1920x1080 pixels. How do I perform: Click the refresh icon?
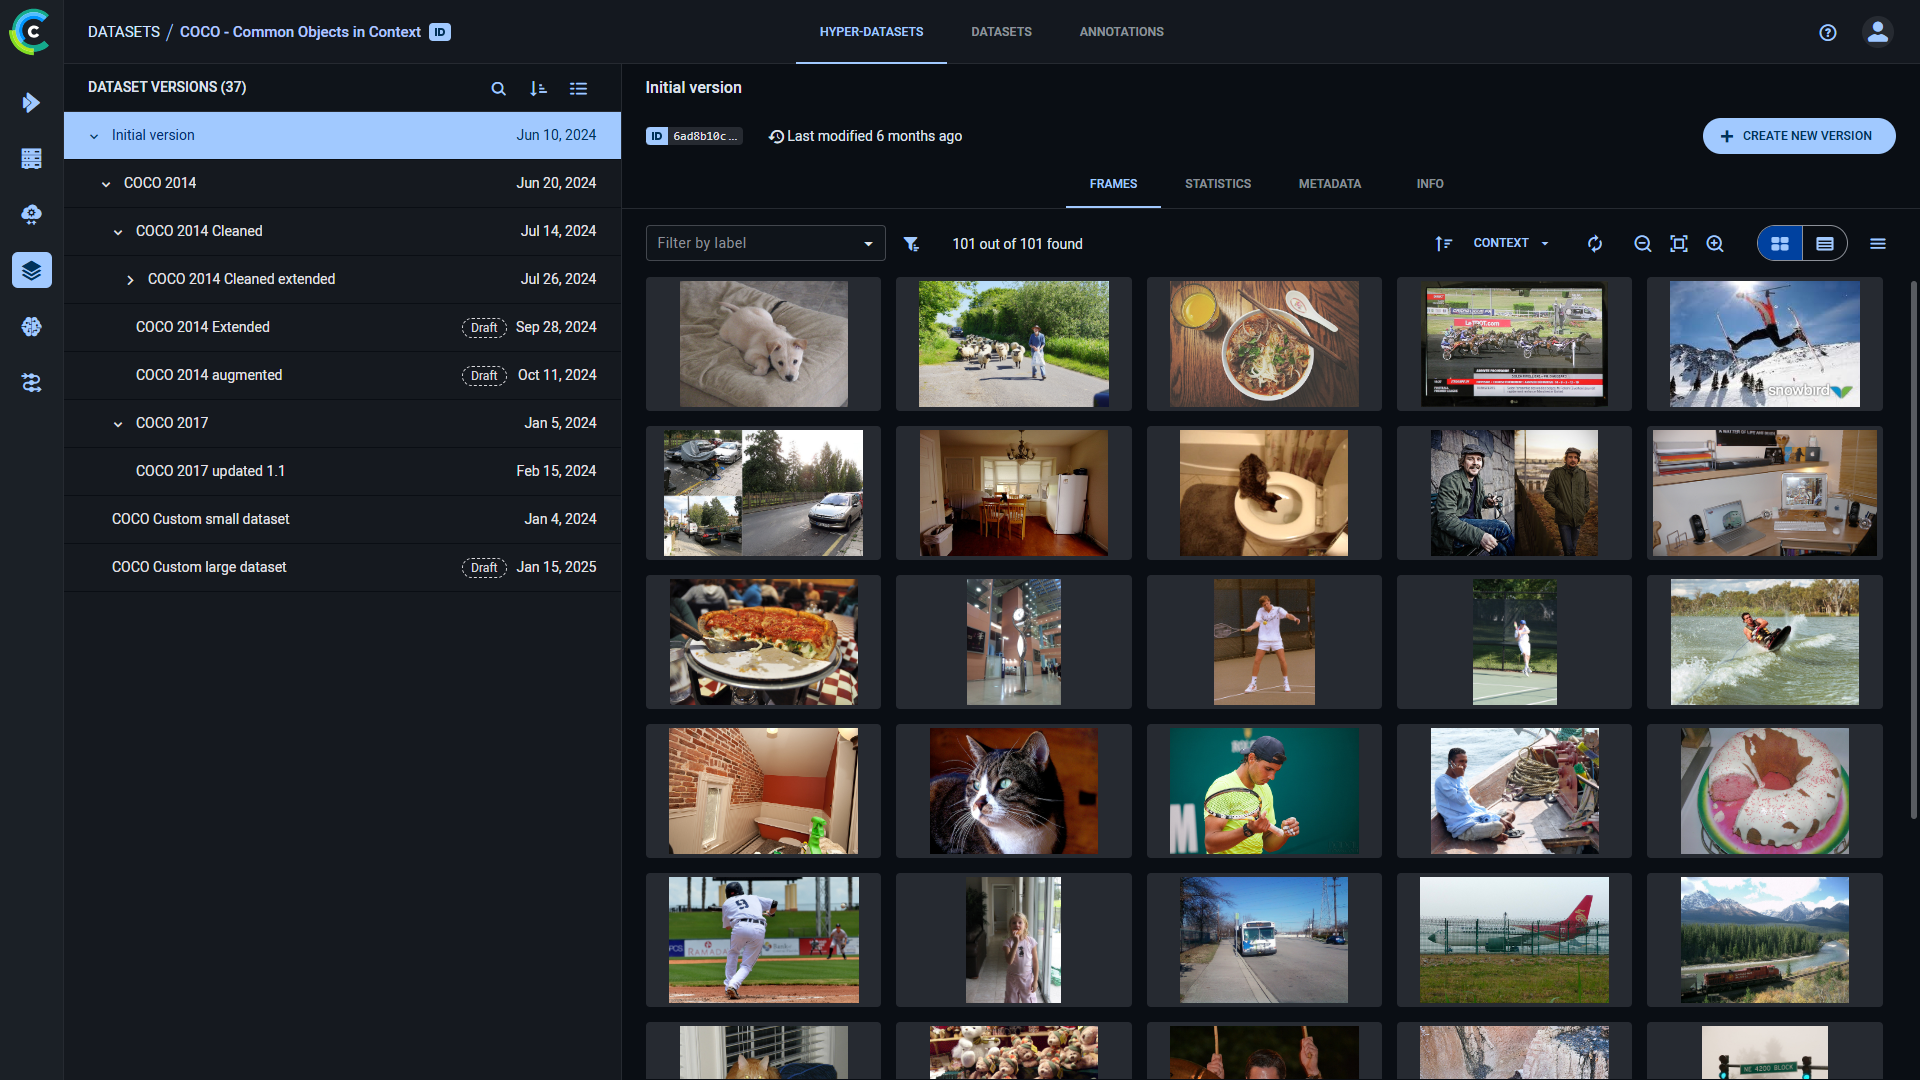click(x=1592, y=244)
